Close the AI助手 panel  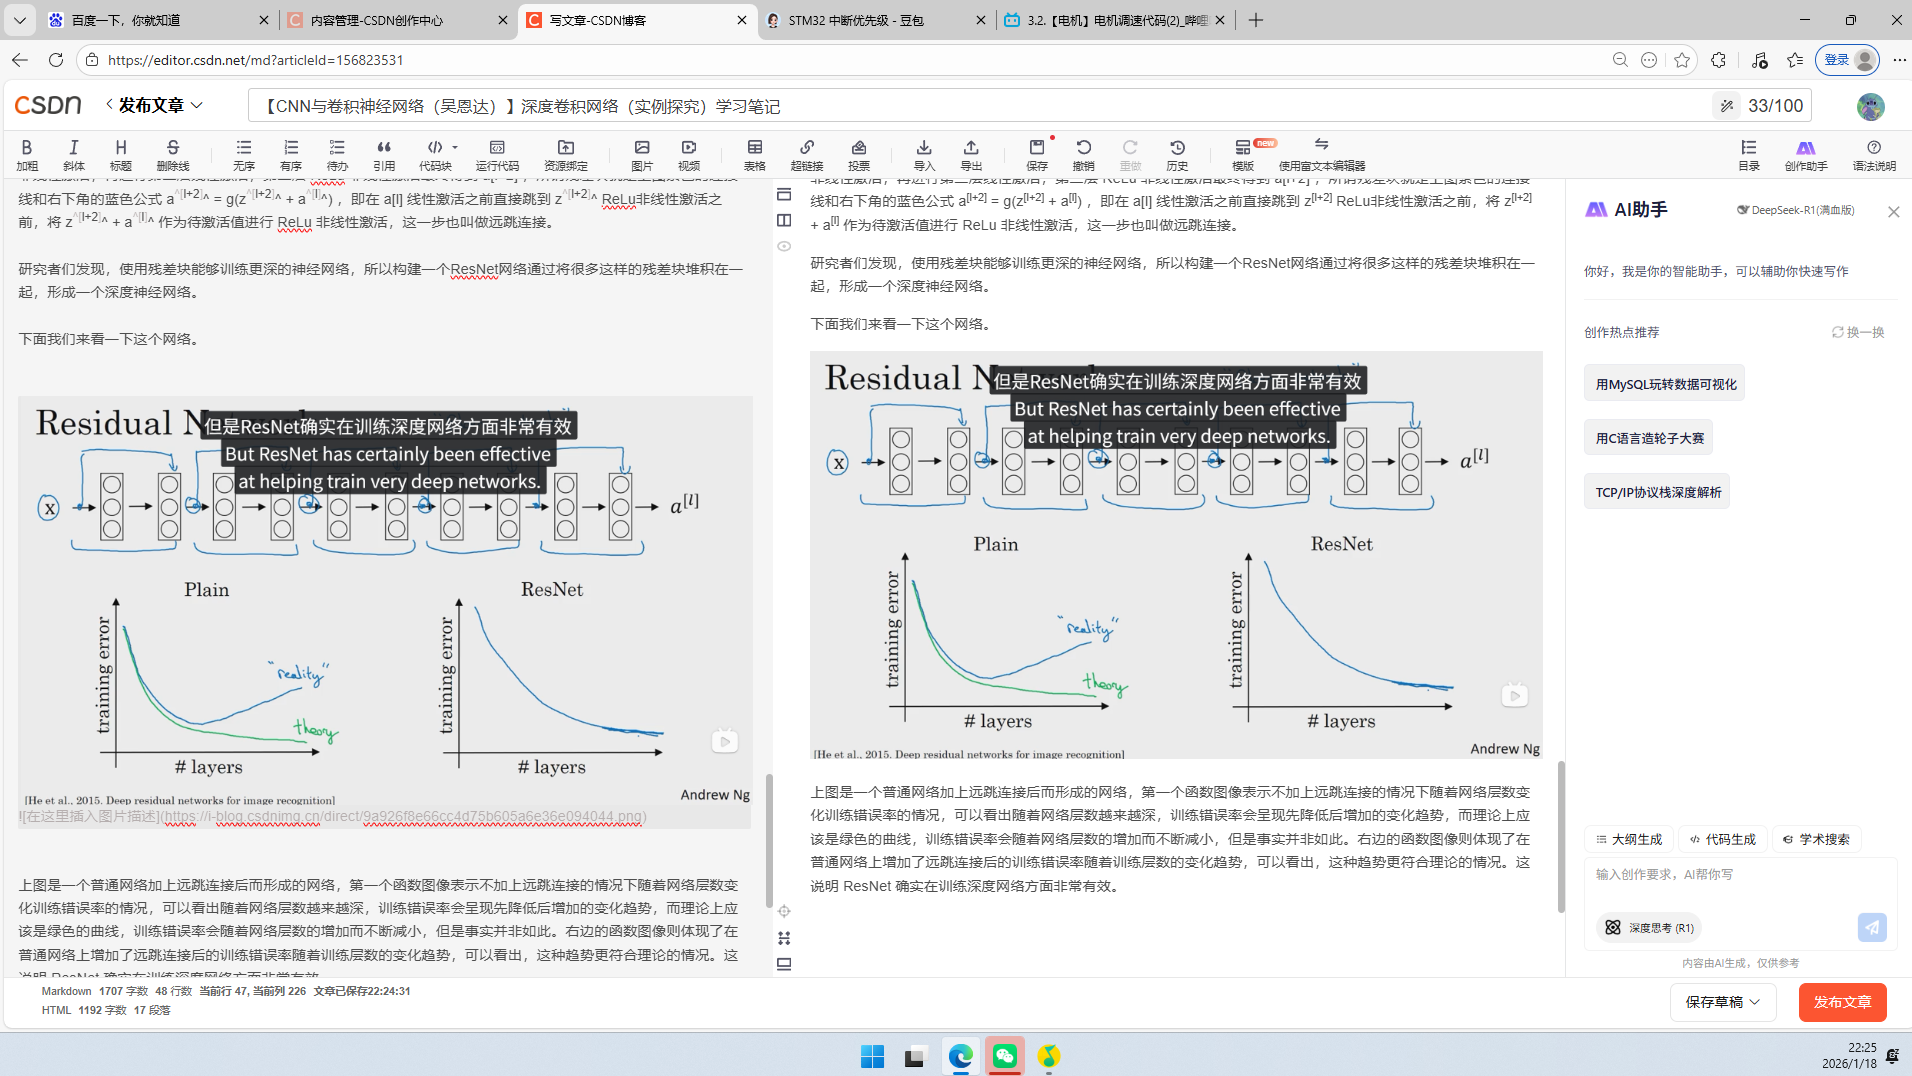pyautogui.click(x=1893, y=211)
